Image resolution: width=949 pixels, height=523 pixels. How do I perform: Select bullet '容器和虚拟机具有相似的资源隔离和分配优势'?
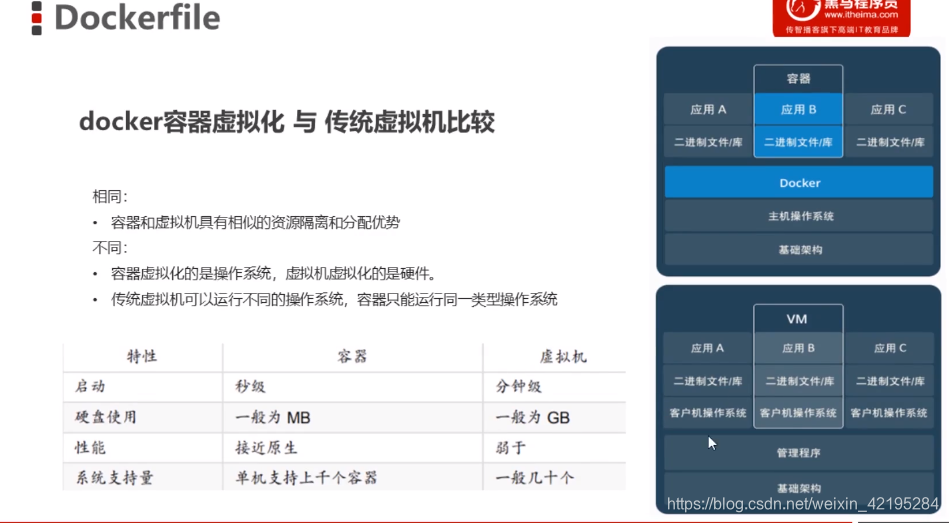(x=255, y=222)
